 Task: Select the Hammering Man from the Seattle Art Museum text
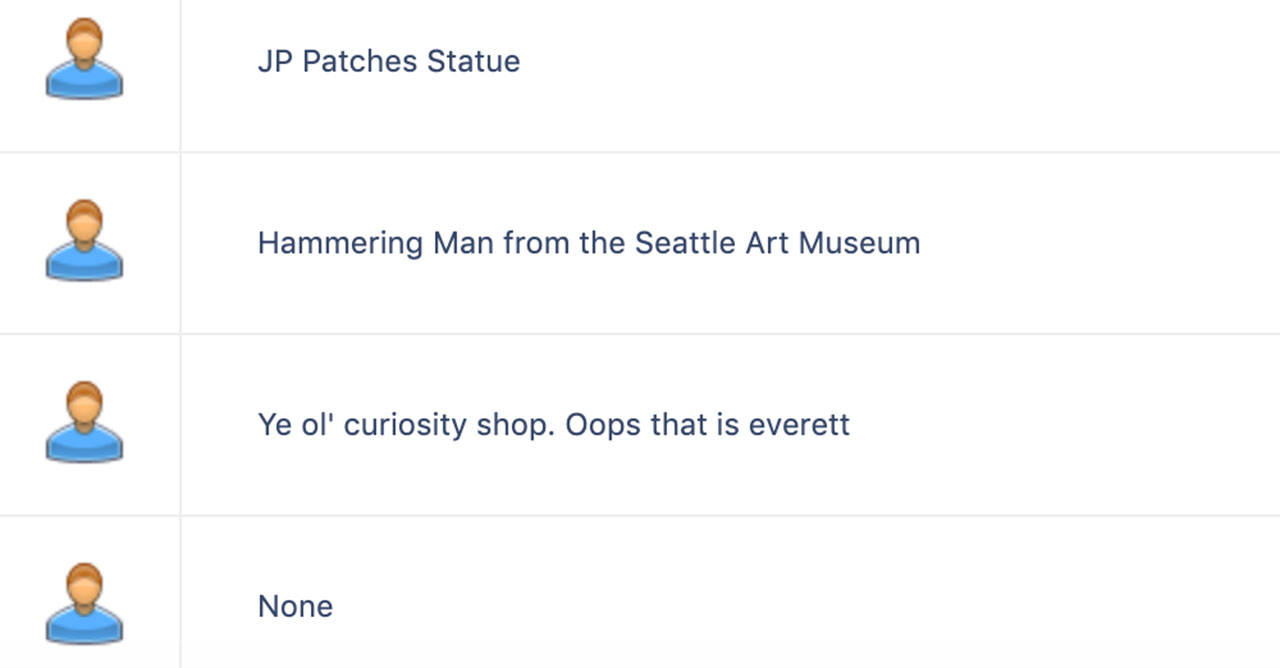tap(589, 243)
